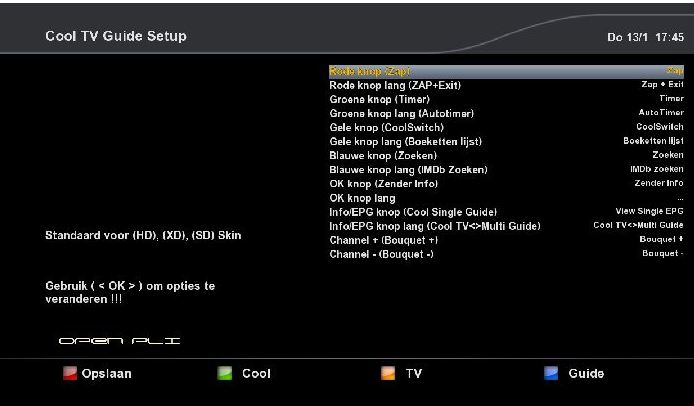Change the AutoTimer value

tap(661, 112)
